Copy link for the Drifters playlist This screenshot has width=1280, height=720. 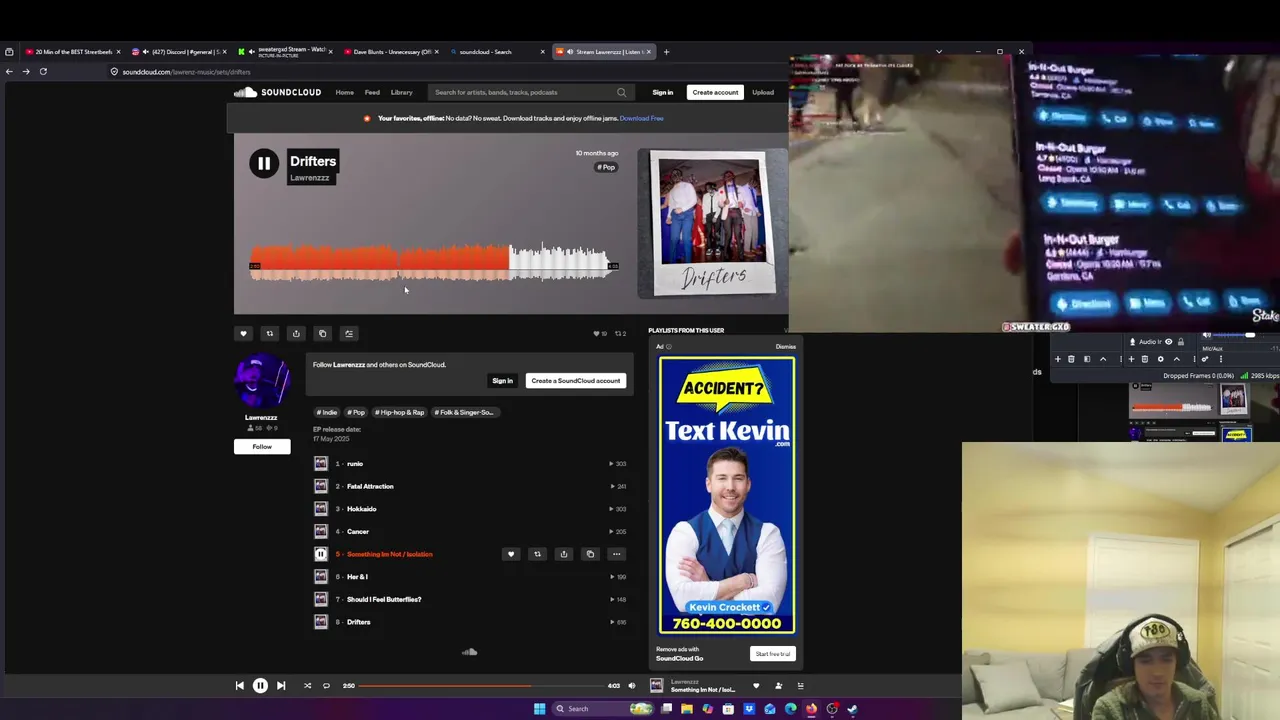coord(322,334)
